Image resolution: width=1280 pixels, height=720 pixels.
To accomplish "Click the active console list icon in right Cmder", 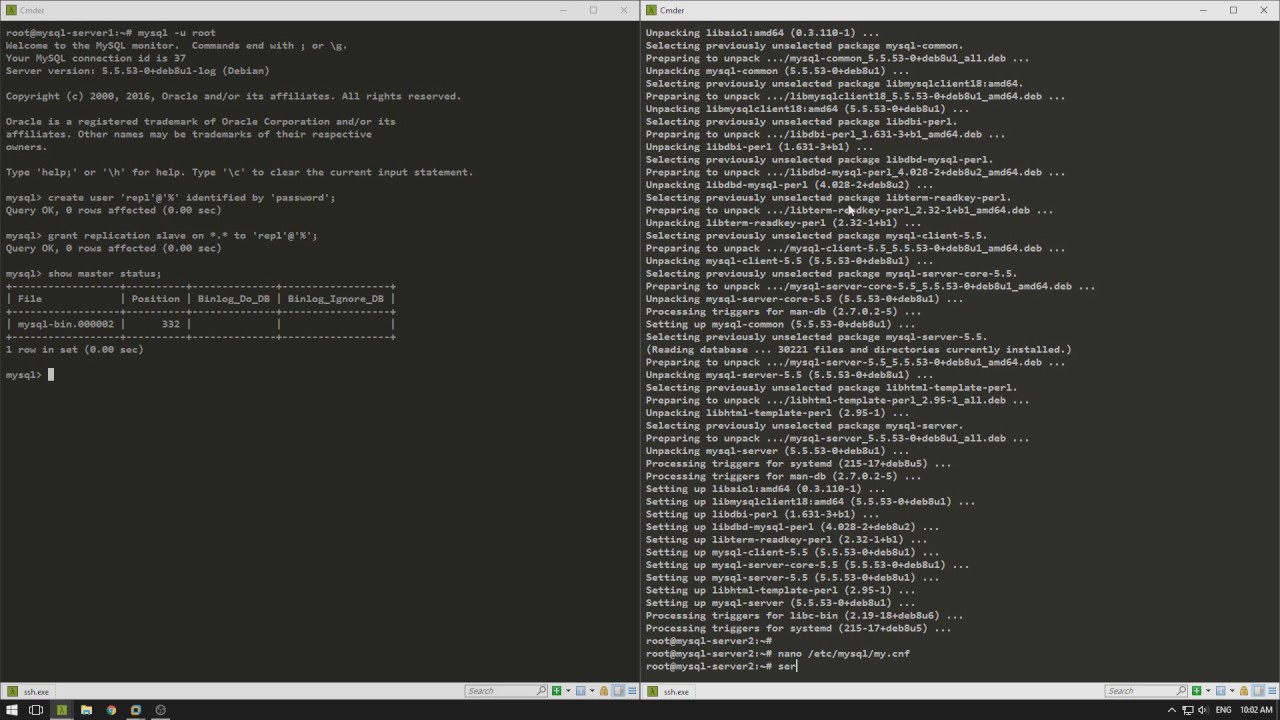I will pos(1221,691).
